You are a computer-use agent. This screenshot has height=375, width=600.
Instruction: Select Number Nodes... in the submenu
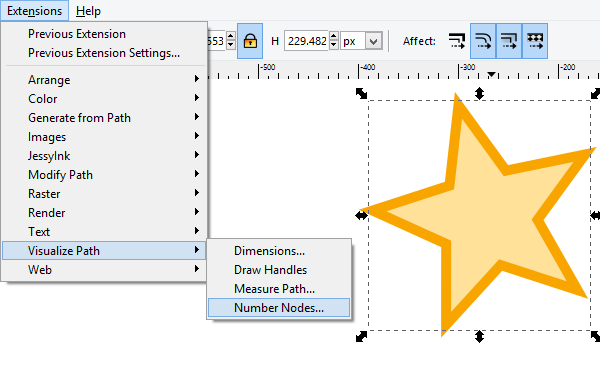point(279,308)
